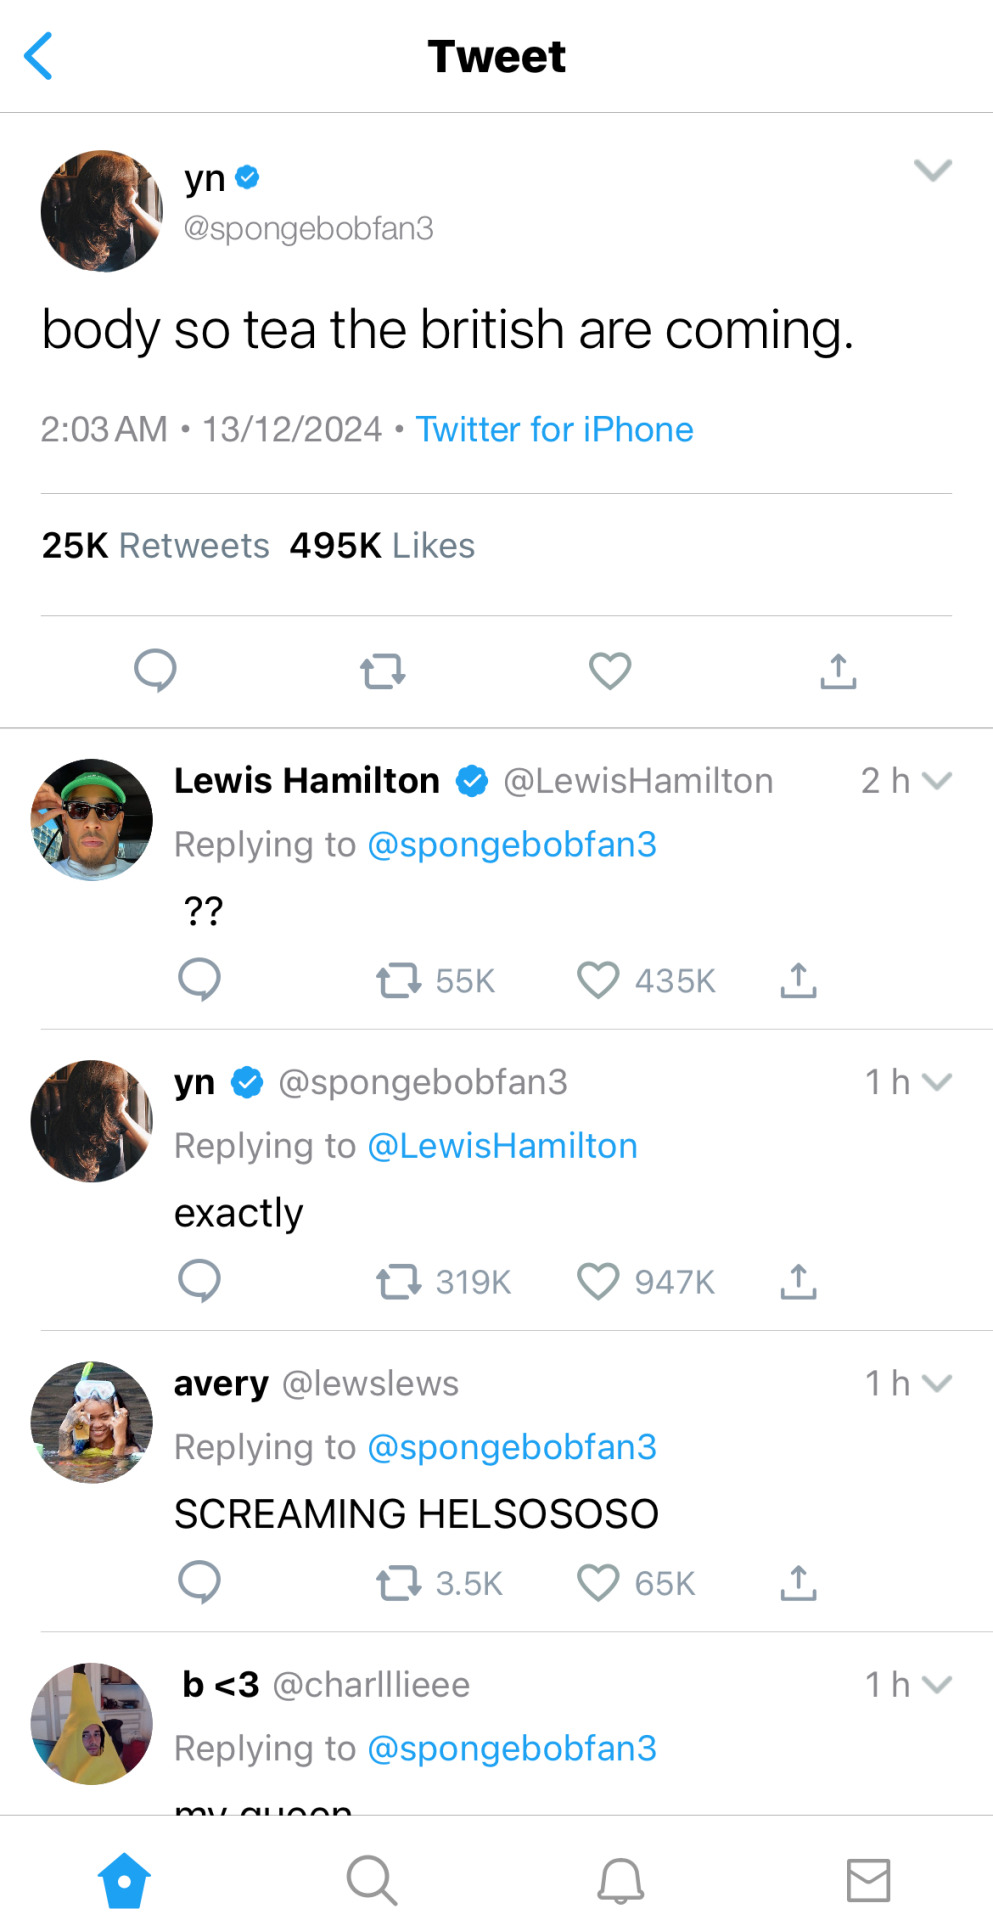993x1920 pixels.
Task: Open Messages envelope tab
Action: [x=868, y=1880]
